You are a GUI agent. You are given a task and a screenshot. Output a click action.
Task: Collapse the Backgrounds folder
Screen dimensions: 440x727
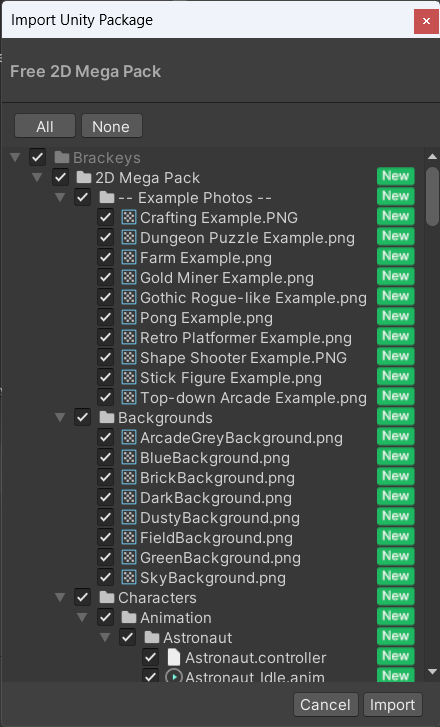[60, 417]
